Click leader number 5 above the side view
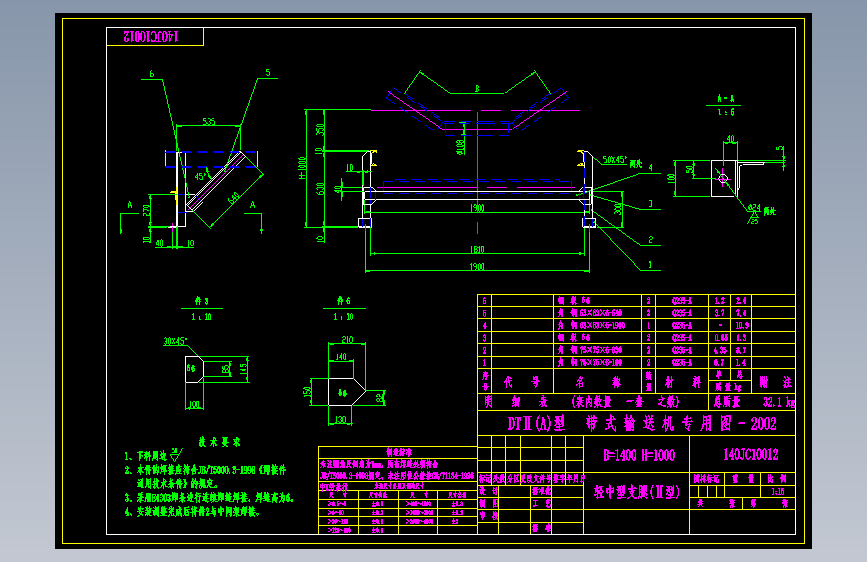 [268, 72]
